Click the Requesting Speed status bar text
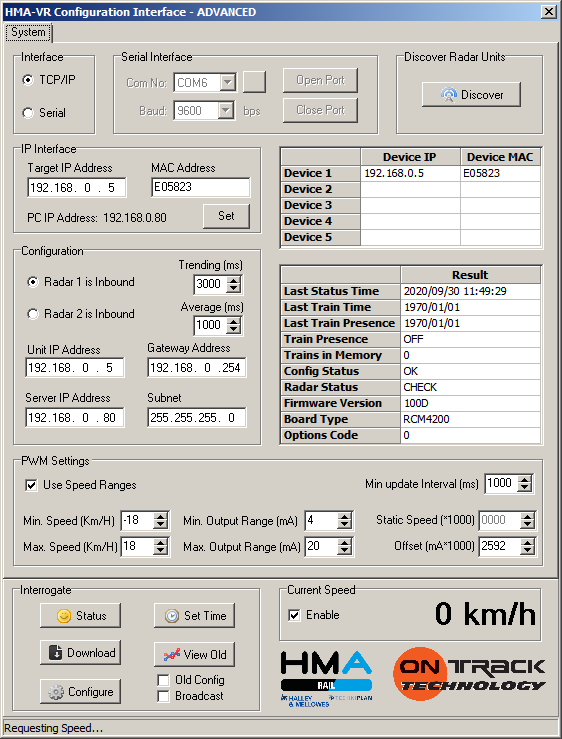Image resolution: width=562 pixels, height=739 pixels. pos(53,729)
